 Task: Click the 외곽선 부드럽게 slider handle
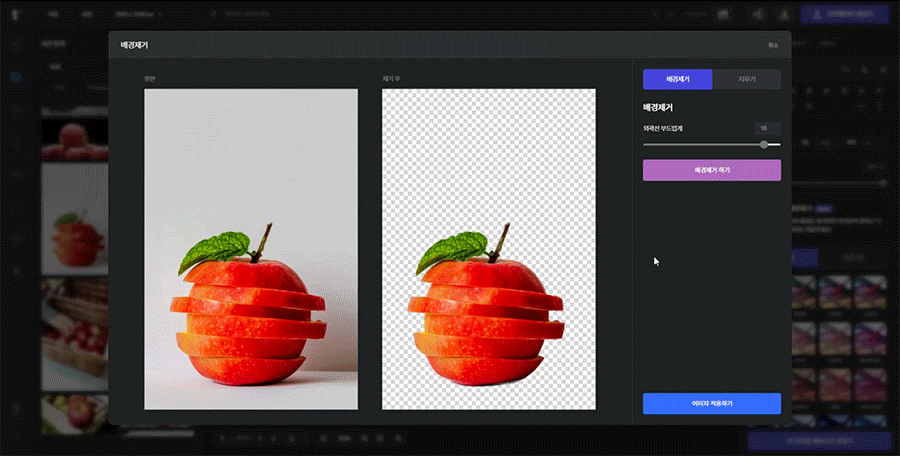click(764, 144)
